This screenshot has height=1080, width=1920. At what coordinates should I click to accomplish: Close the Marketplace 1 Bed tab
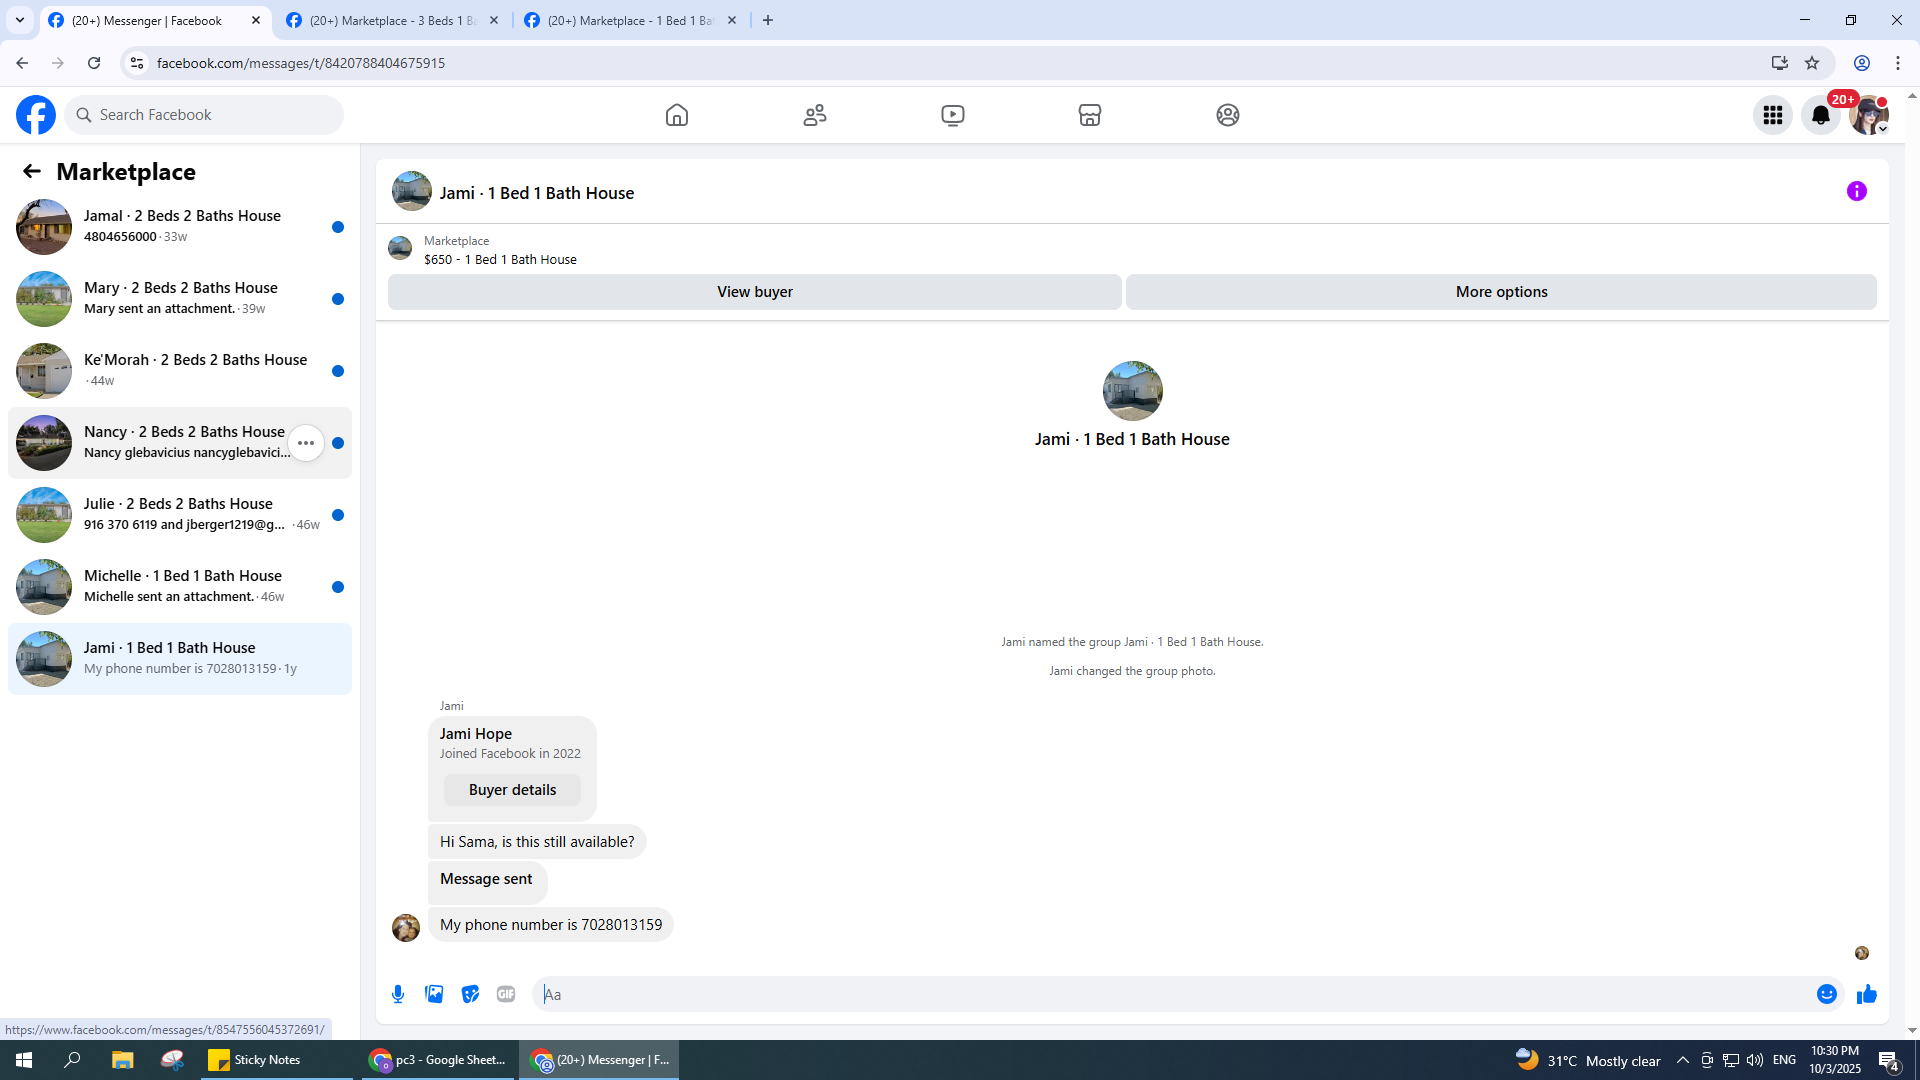click(x=732, y=20)
